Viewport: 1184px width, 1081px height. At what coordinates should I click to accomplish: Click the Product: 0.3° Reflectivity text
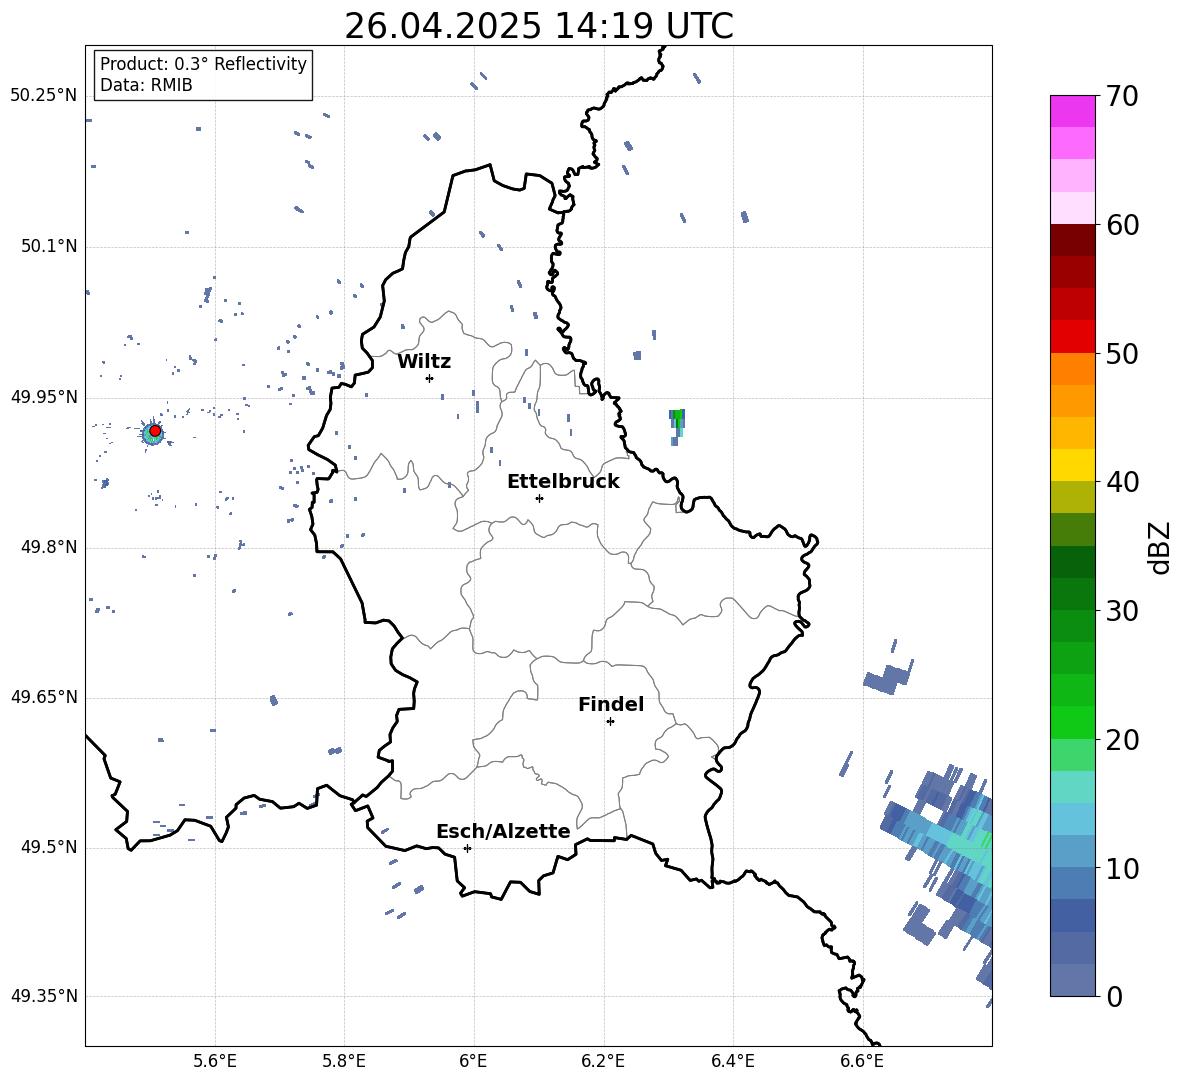[x=203, y=64]
